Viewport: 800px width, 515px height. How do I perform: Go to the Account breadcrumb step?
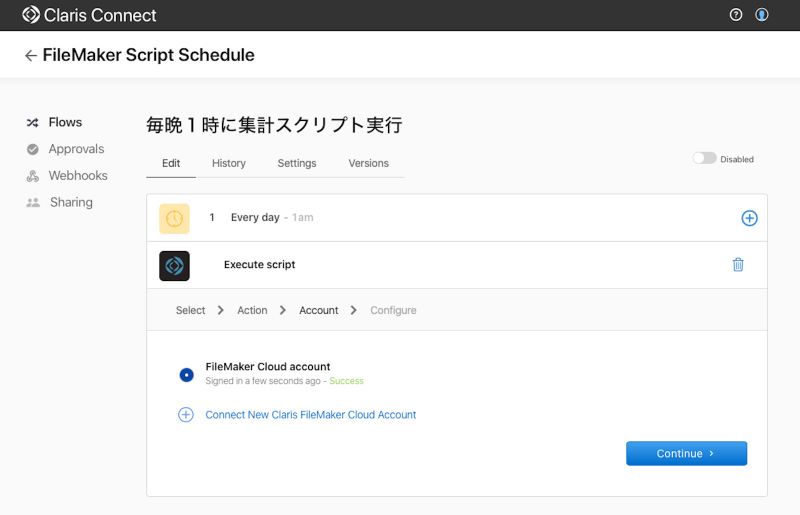coord(319,310)
